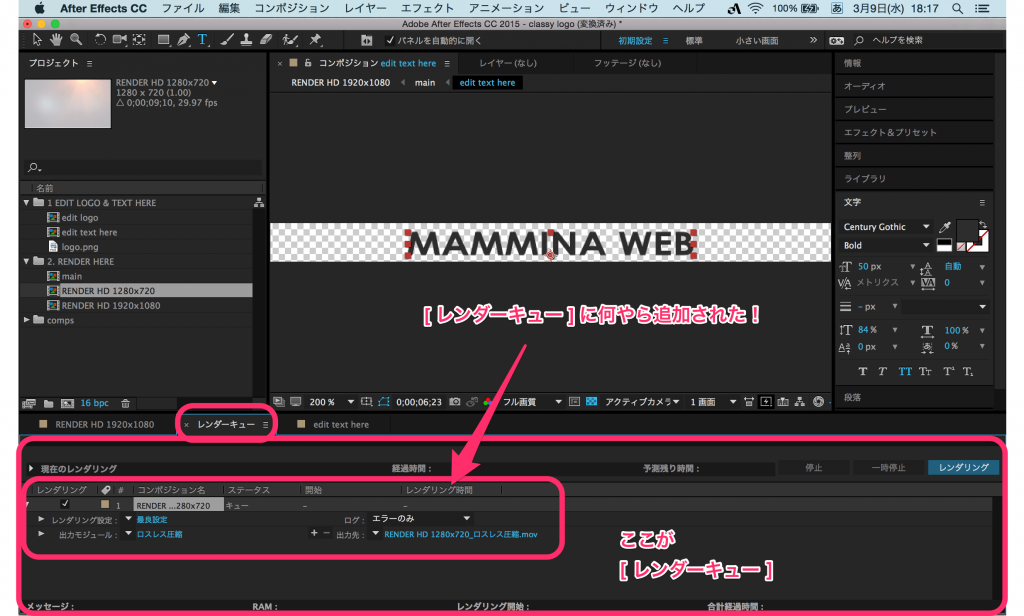Select the Horizontal Type tool
The width and height of the screenshot is (1024, 616).
[202, 40]
